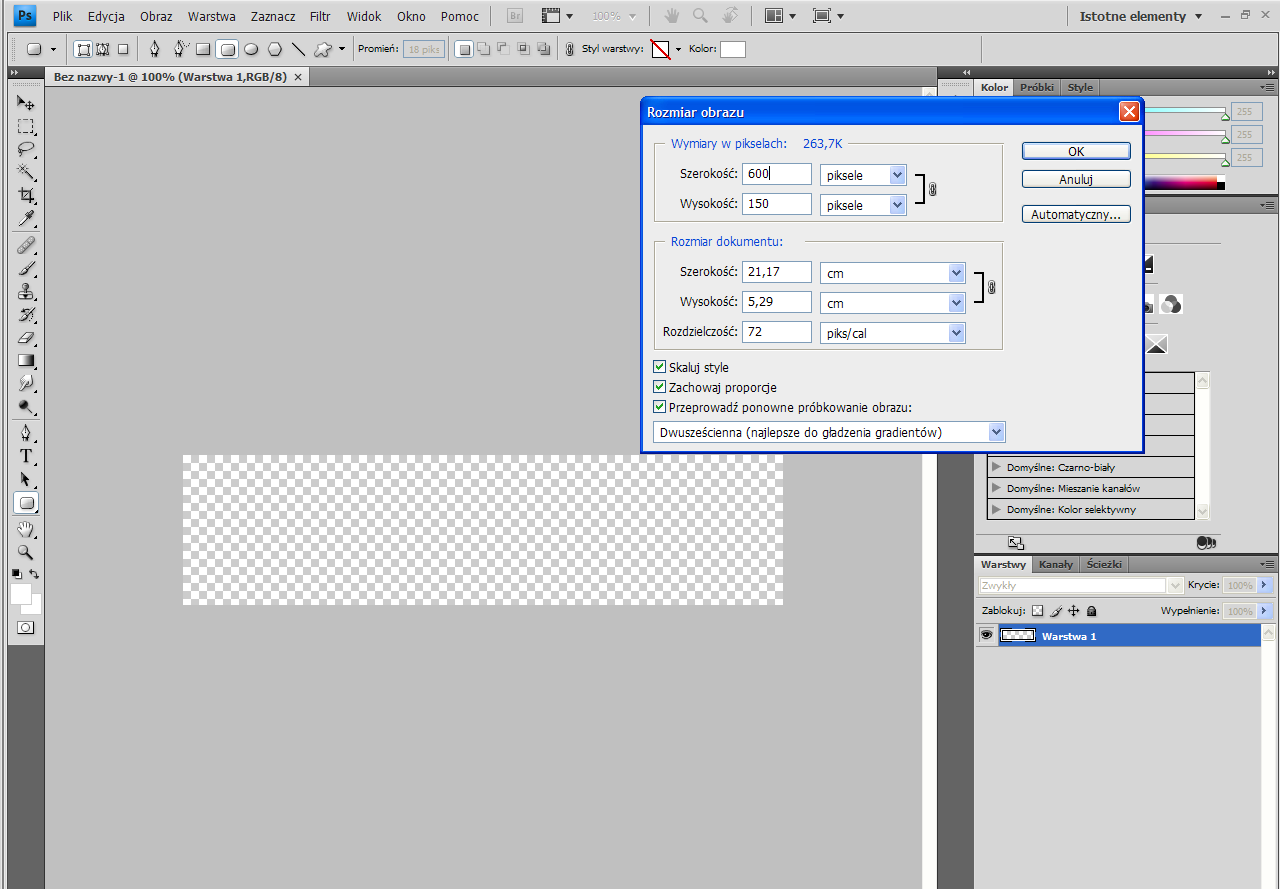Select the Magic Wand tool
The width and height of the screenshot is (1280, 889).
(26, 173)
